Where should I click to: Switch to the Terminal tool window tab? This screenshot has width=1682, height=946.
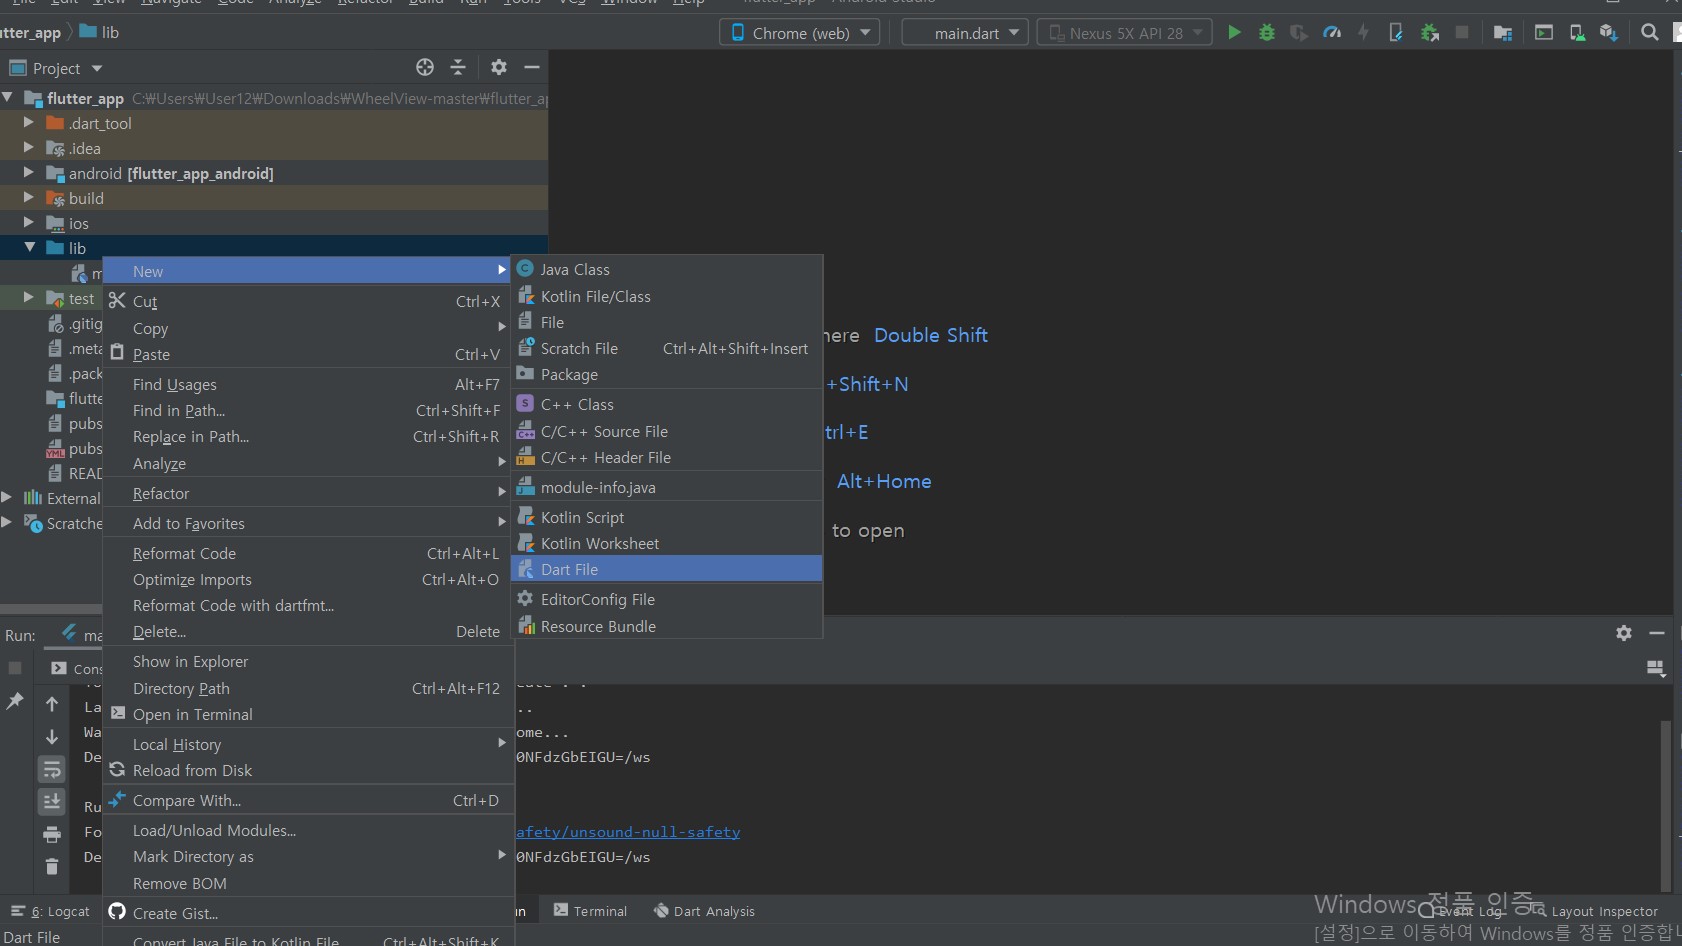click(590, 911)
